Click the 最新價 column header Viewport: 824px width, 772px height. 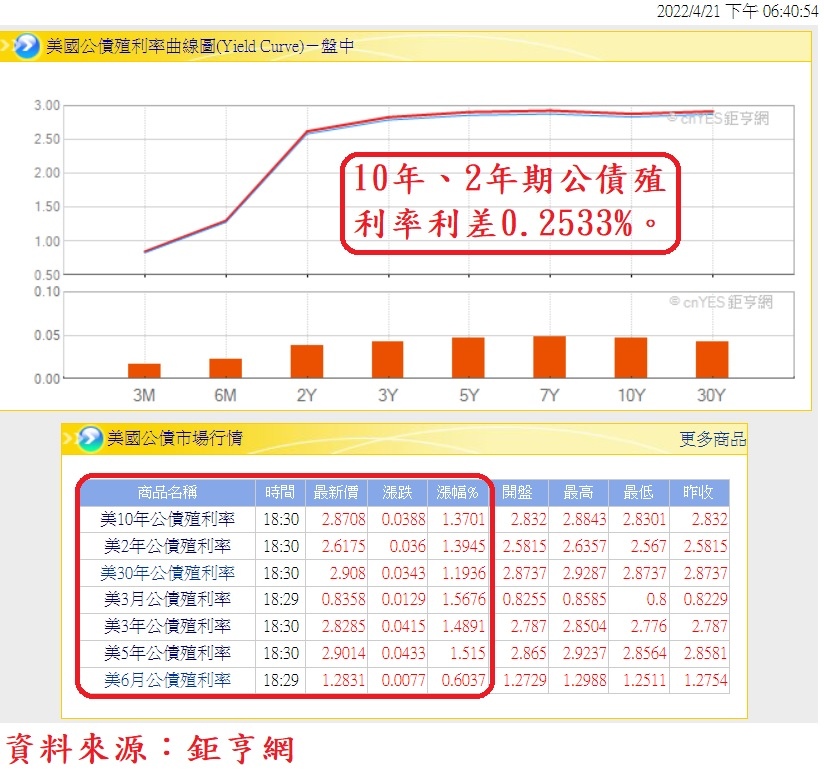[336, 492]
